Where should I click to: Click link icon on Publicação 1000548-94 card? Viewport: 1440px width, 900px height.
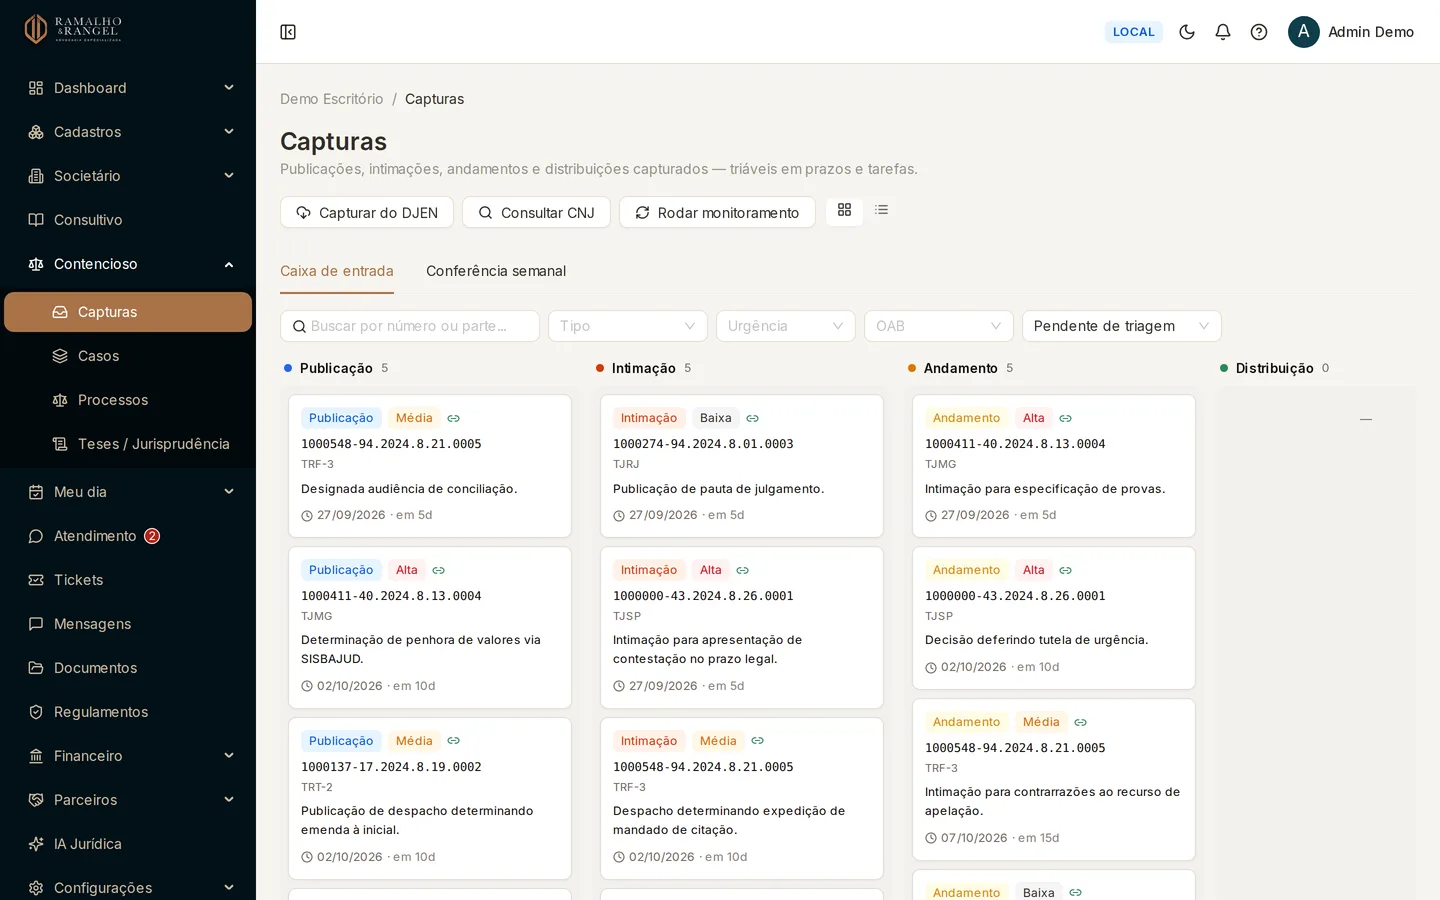pos(453,418)
